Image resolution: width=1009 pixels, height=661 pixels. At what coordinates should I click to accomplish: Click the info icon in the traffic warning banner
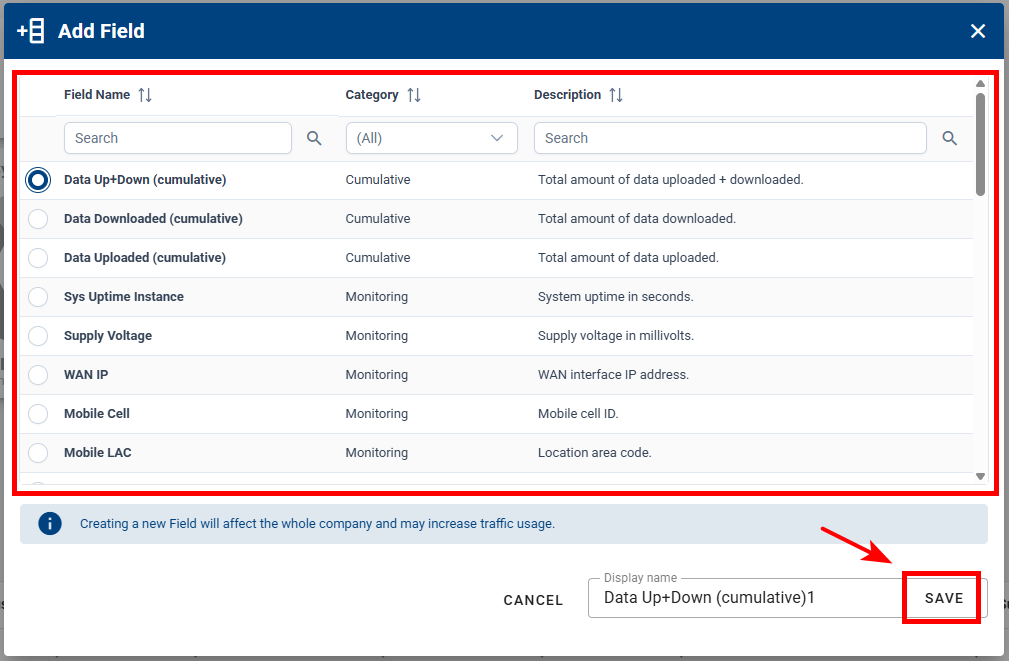tap(49, 523)
